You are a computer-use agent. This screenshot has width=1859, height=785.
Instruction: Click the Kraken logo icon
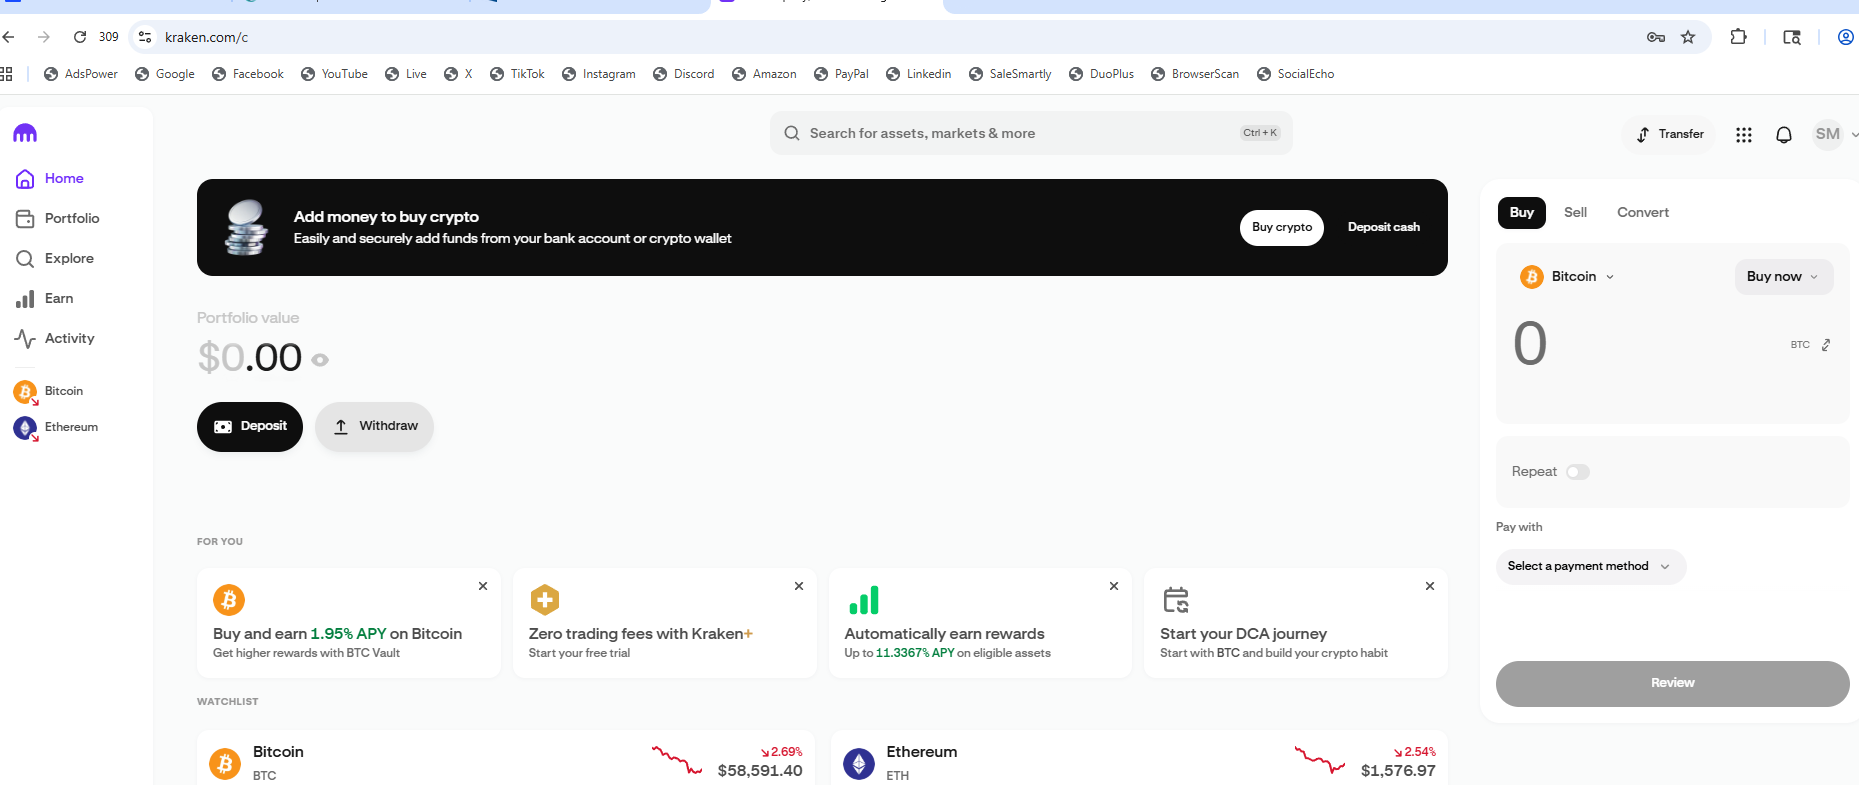click(25, 133)
